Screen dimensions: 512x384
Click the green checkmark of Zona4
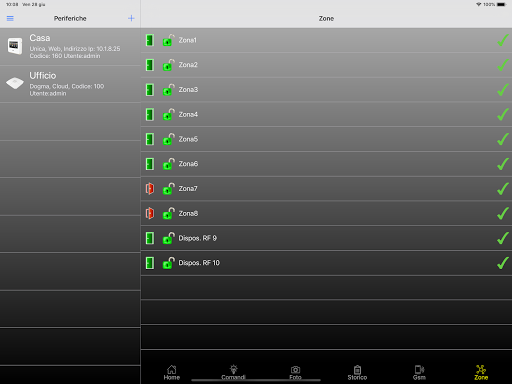click(x=503, y=114)
